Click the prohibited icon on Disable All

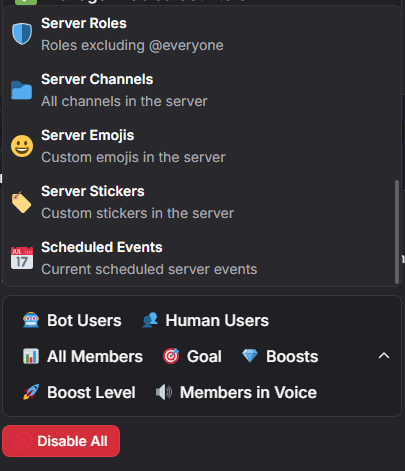coord(23,441)
